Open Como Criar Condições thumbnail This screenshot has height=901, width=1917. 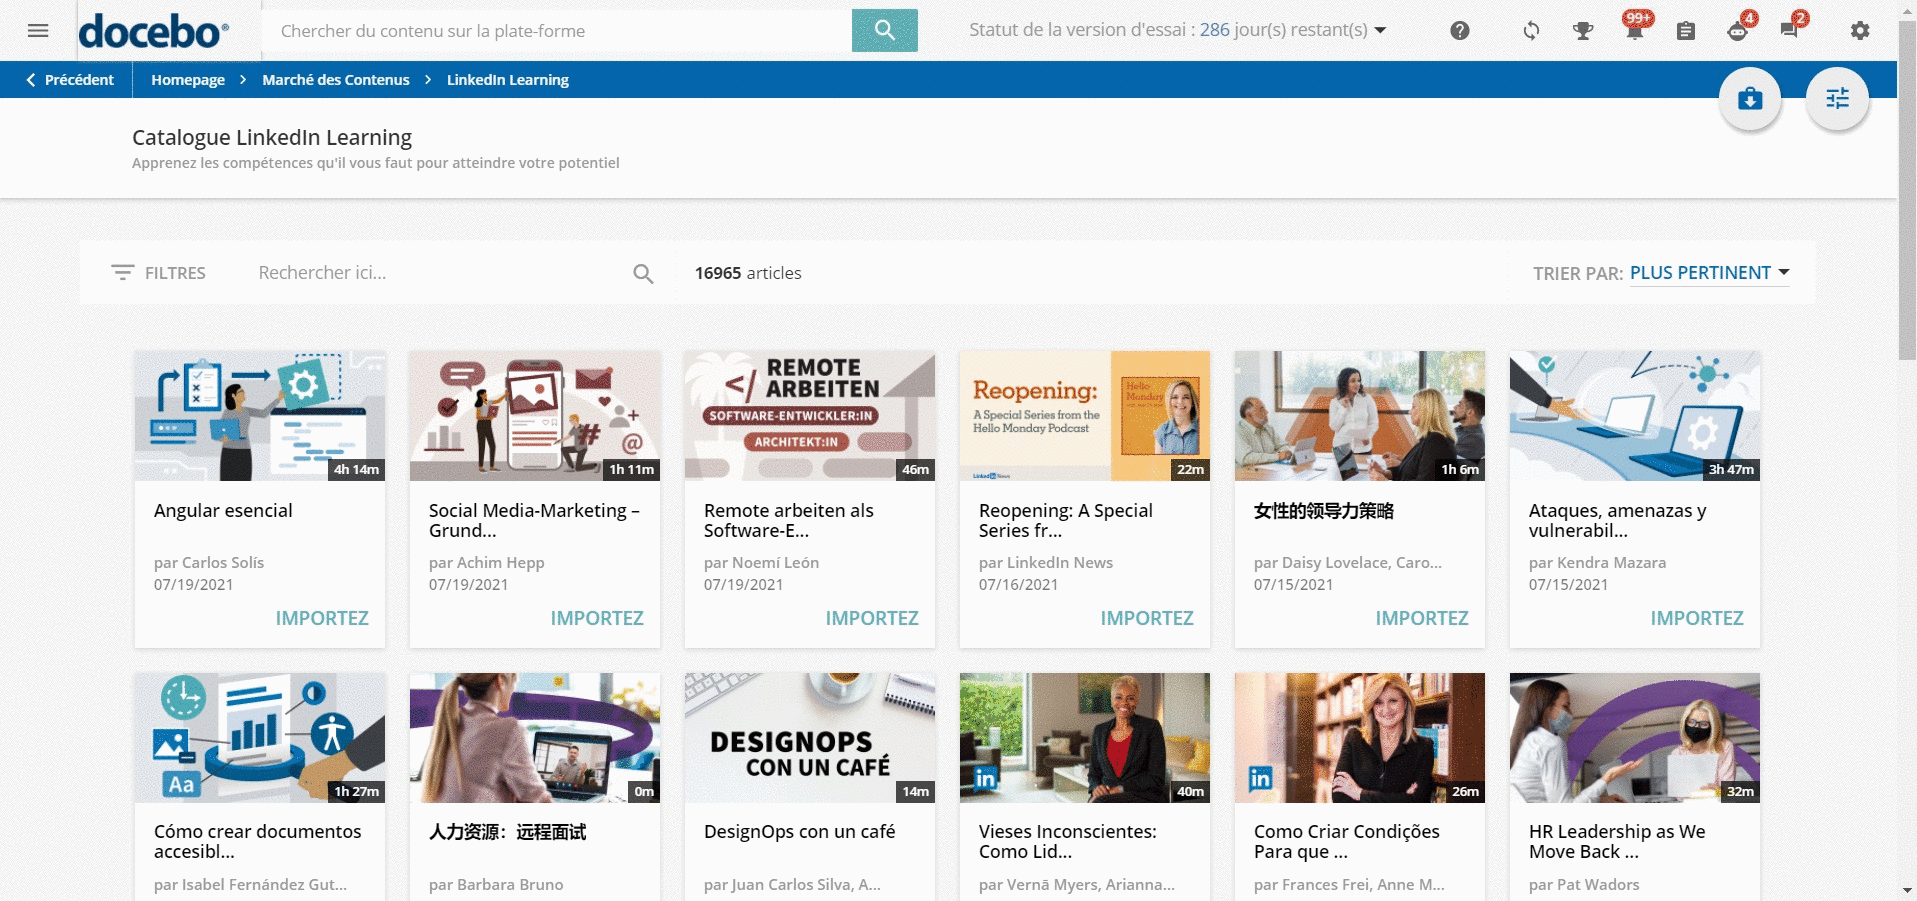click(1360, 738)
